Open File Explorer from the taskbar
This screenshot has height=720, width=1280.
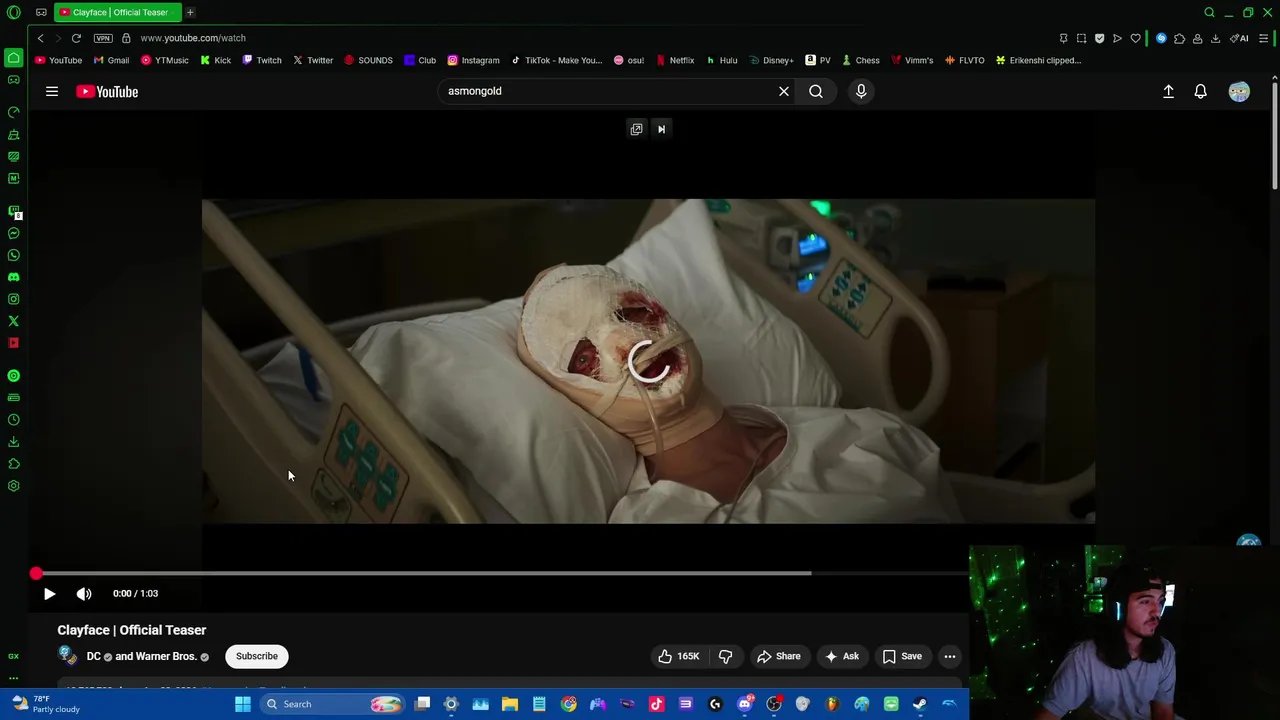tap(509, 704)
